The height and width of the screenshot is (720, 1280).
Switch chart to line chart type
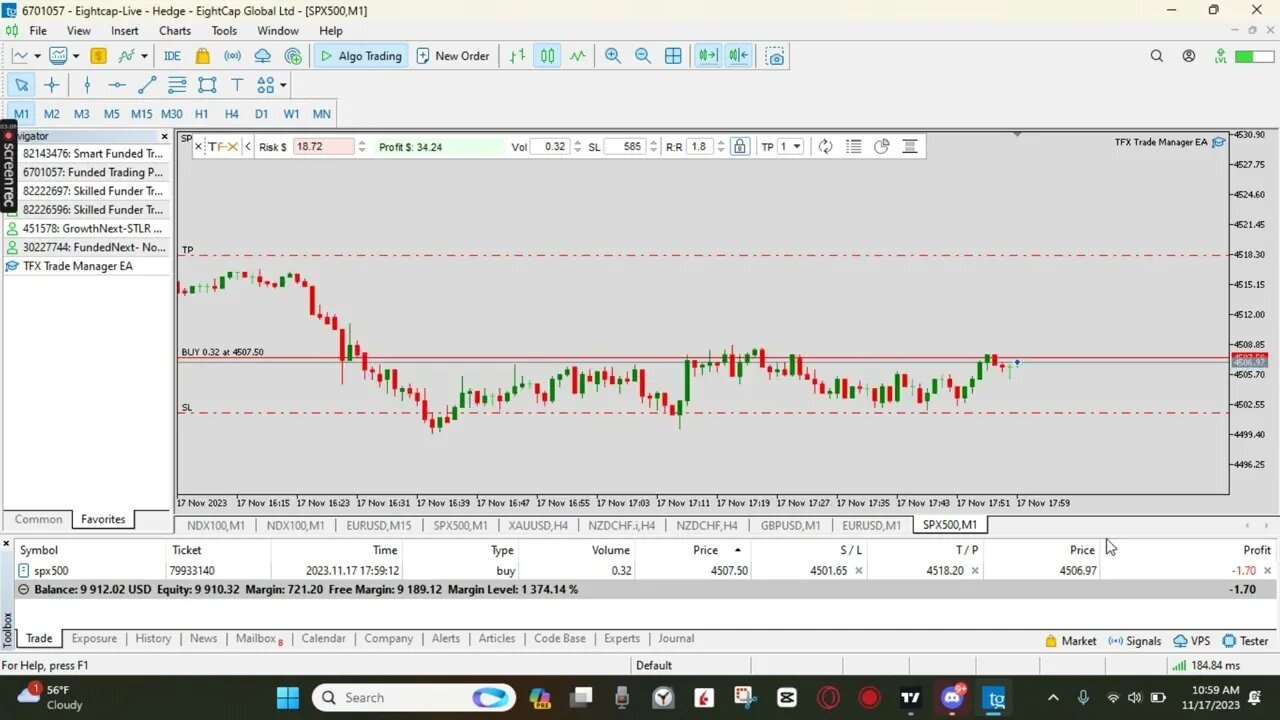point(578,56)
